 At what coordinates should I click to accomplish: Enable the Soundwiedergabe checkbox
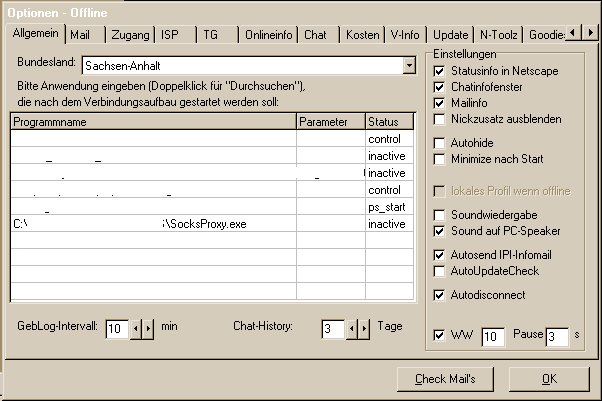[x=439, y=215]
